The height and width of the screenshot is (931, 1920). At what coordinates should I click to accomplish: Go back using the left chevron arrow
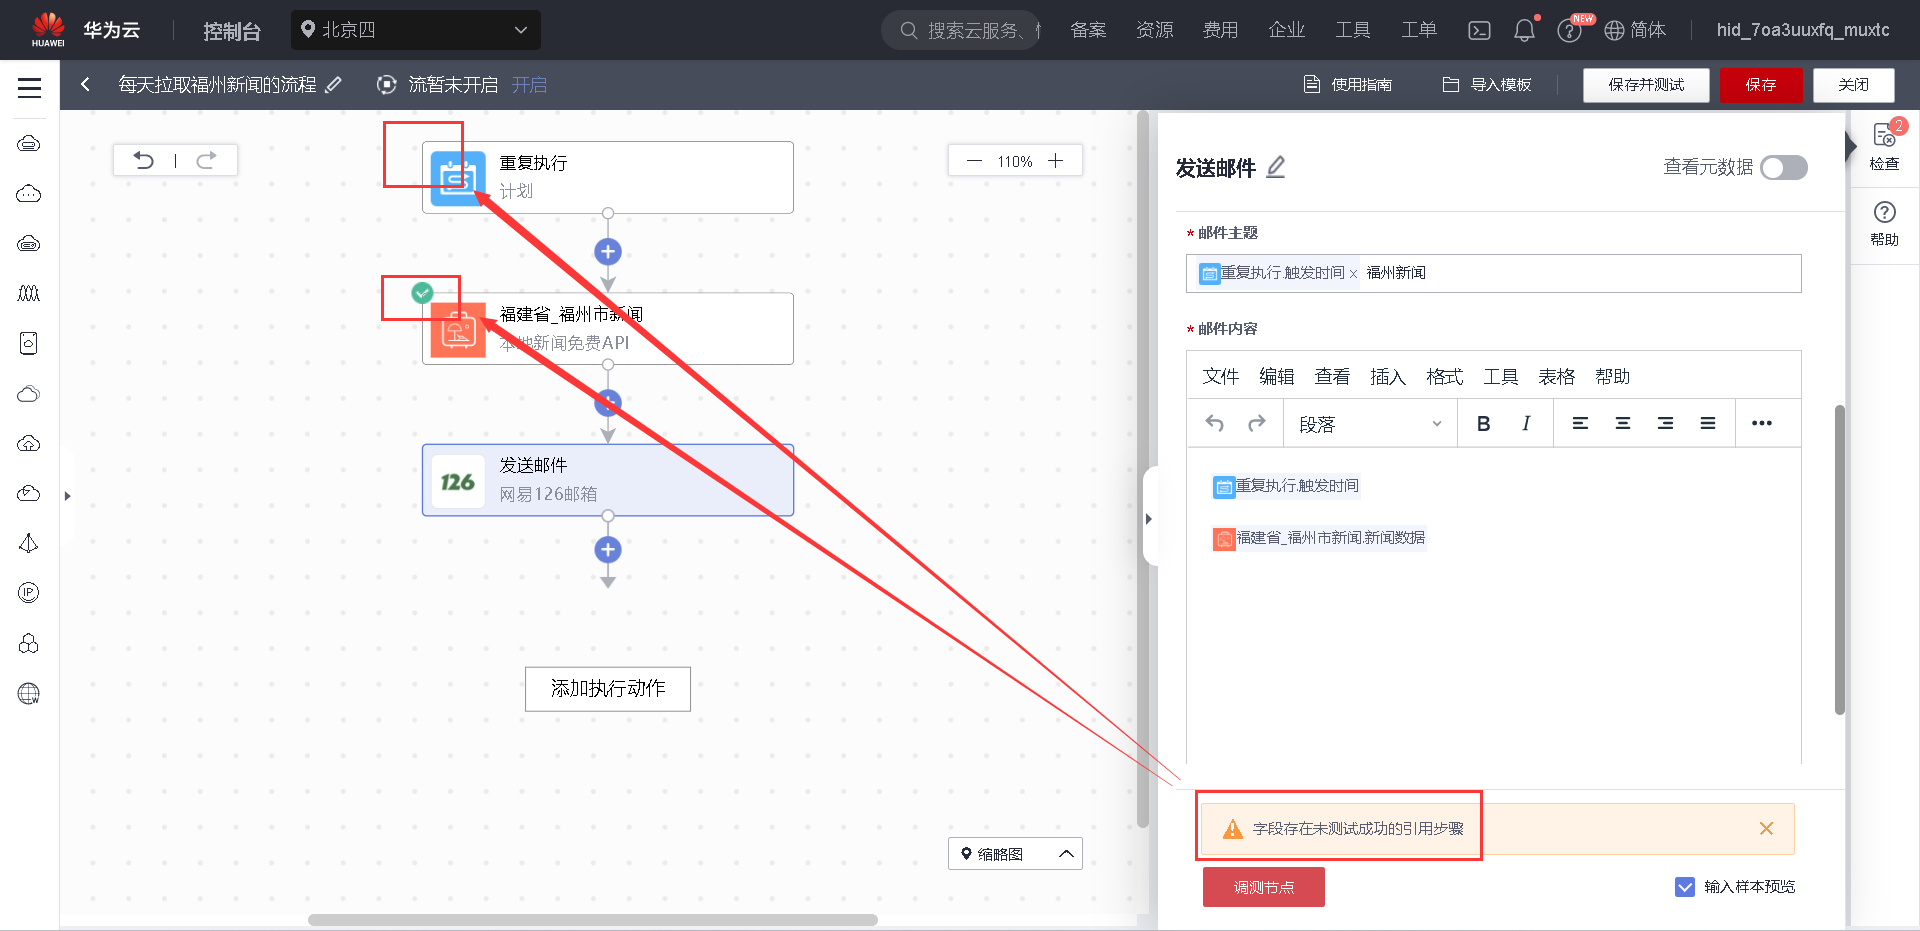[85, 85]
